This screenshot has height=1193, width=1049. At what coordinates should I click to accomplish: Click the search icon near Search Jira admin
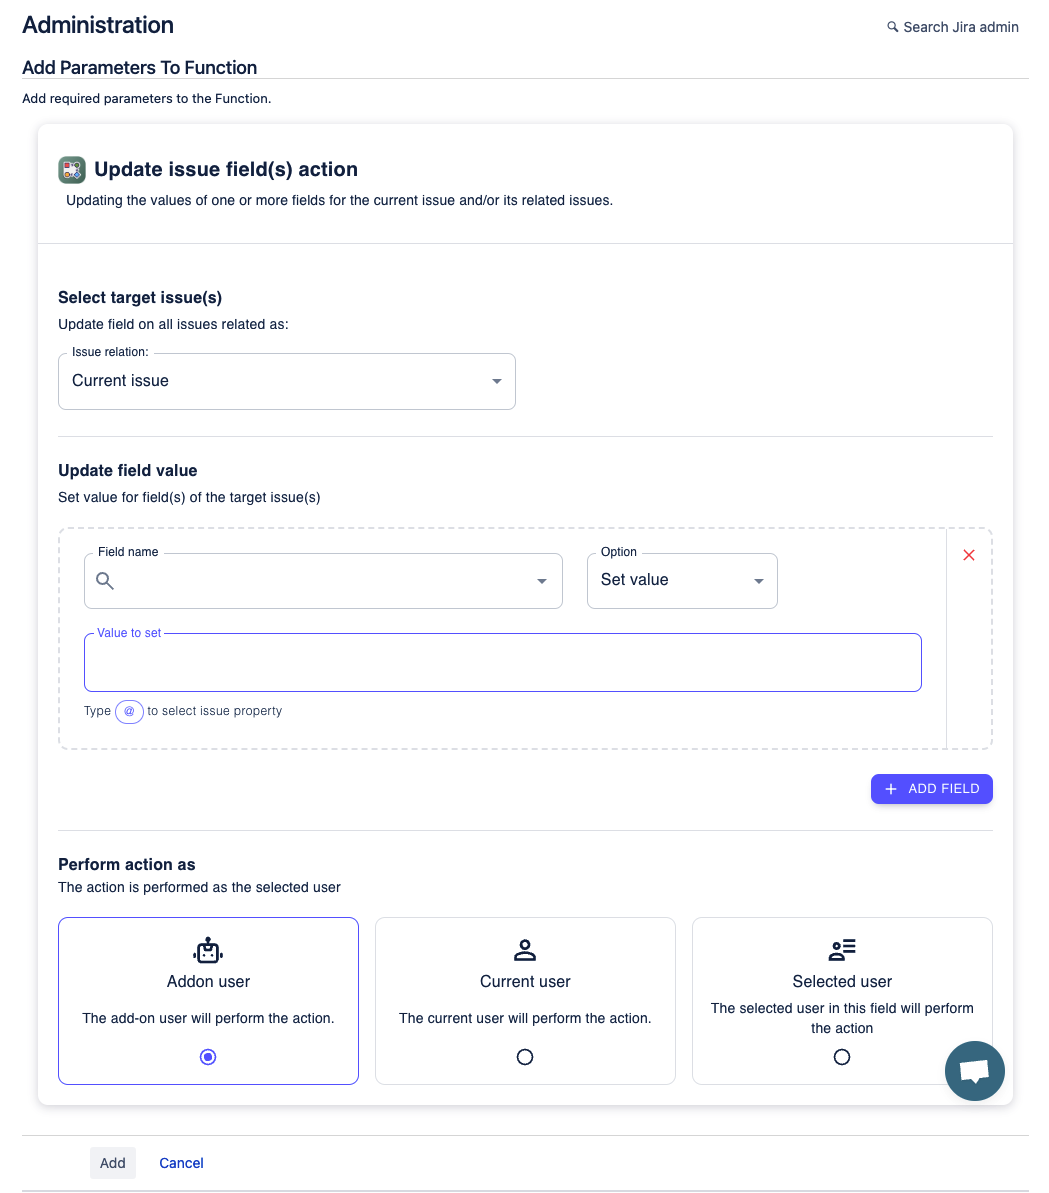pos(891,27)
